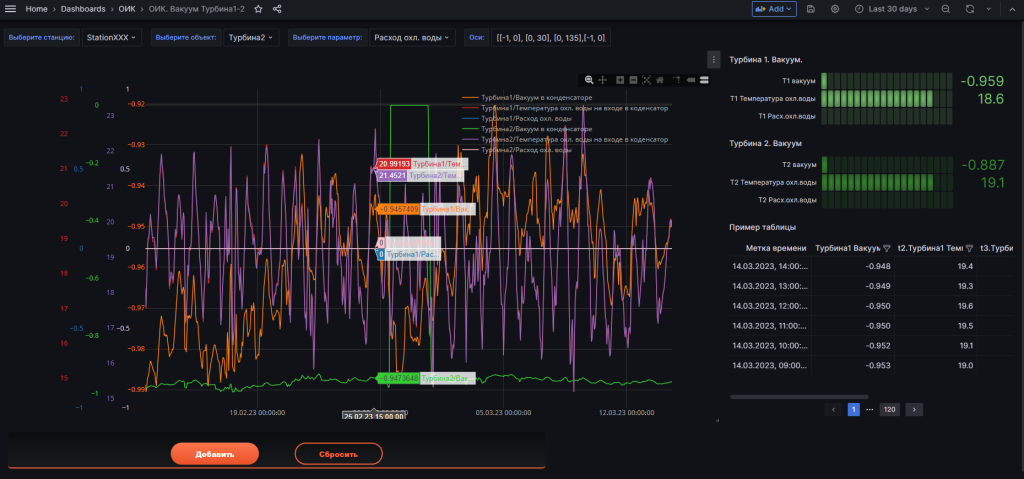Toggle Турбина1/Расход охл. воды legend series
Viewport: 1024px width, 479px height.
coord(522,118)
